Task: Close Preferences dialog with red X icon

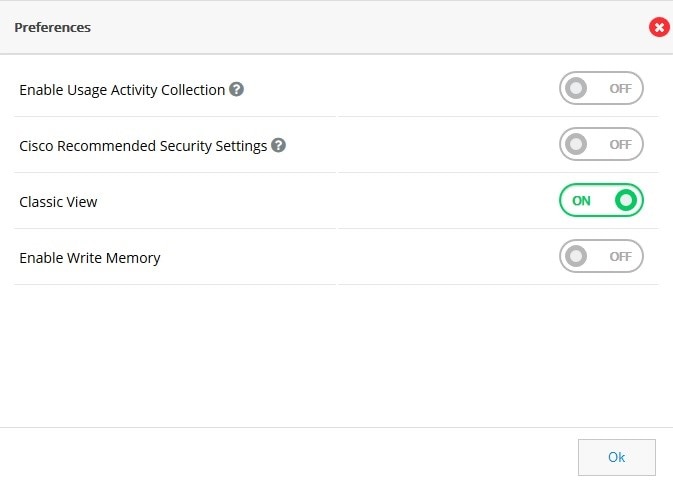Action: point(659,27)
